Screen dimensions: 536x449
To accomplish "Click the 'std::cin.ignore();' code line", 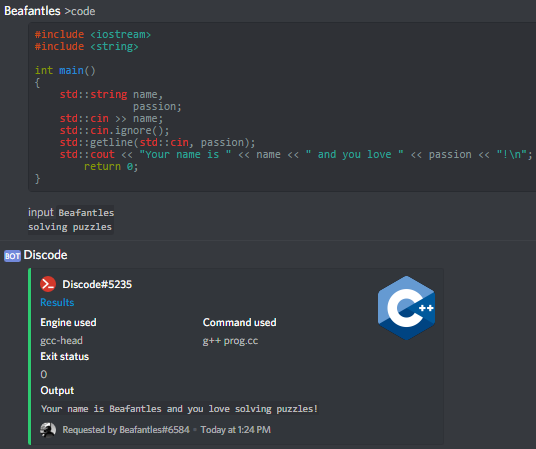I will click(115, 130).
